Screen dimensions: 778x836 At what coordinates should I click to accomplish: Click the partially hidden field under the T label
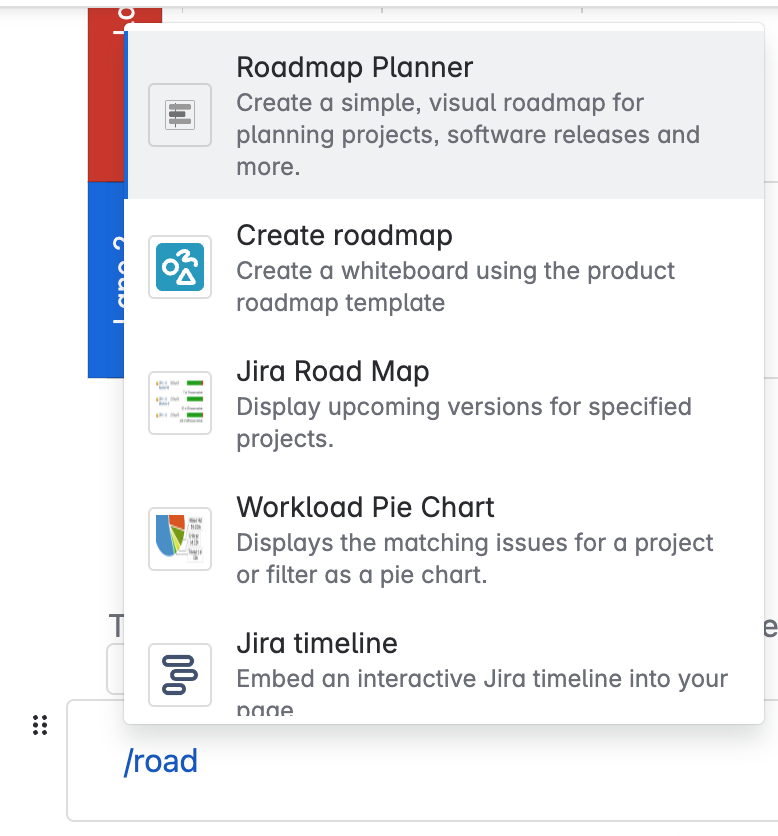click(x=116, y=669)
